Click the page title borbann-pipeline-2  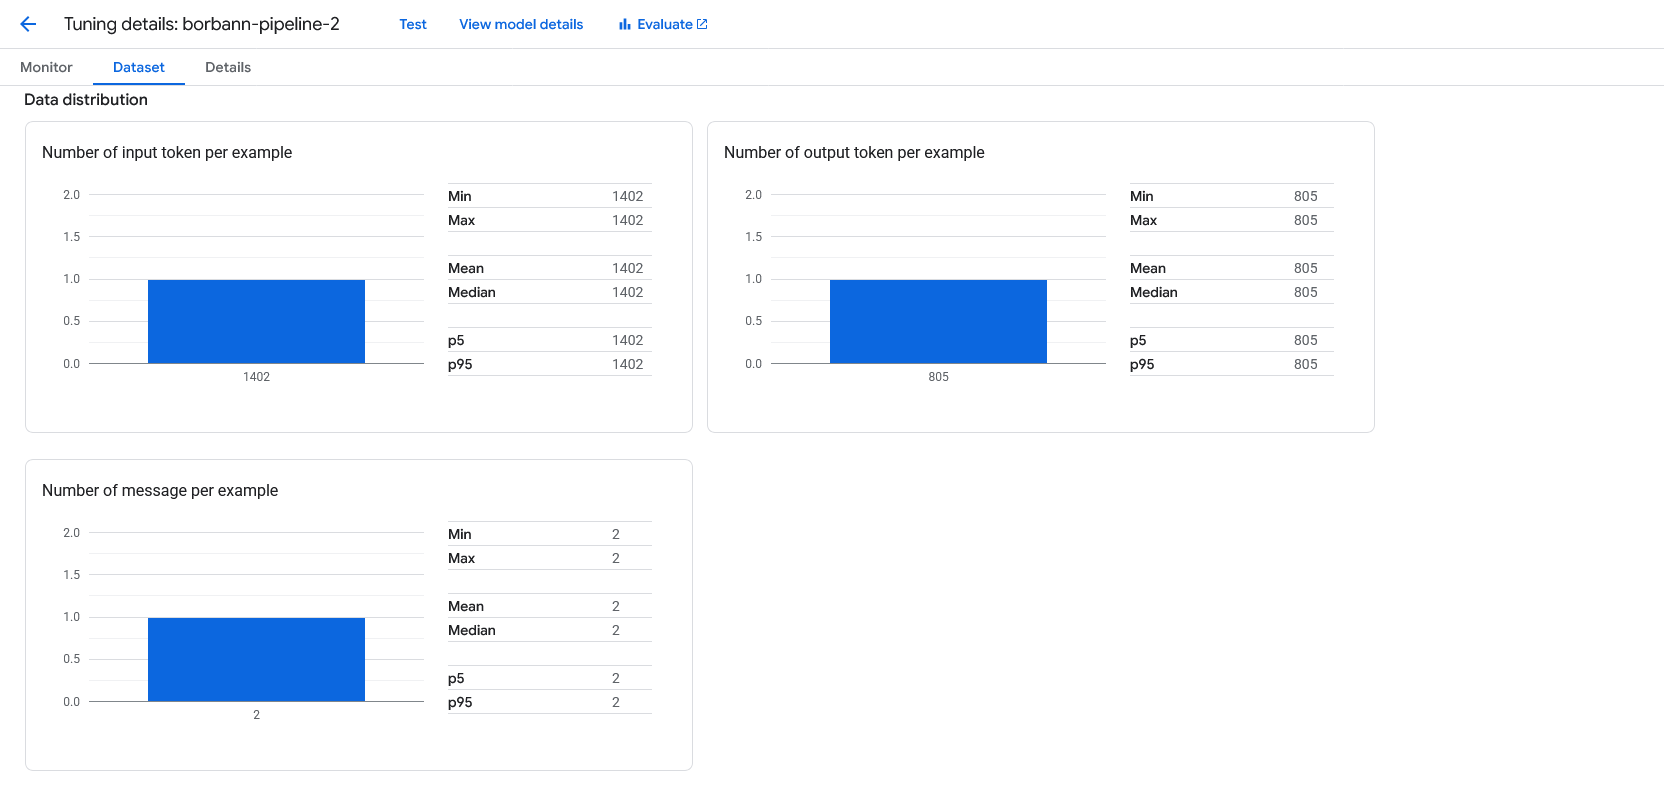pos(201,24)
